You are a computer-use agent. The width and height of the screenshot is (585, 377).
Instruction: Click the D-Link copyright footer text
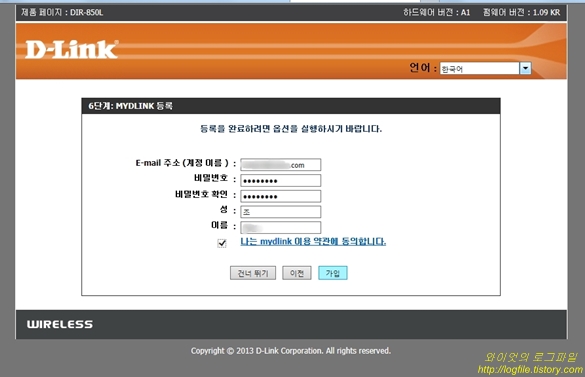click(291, 351)
